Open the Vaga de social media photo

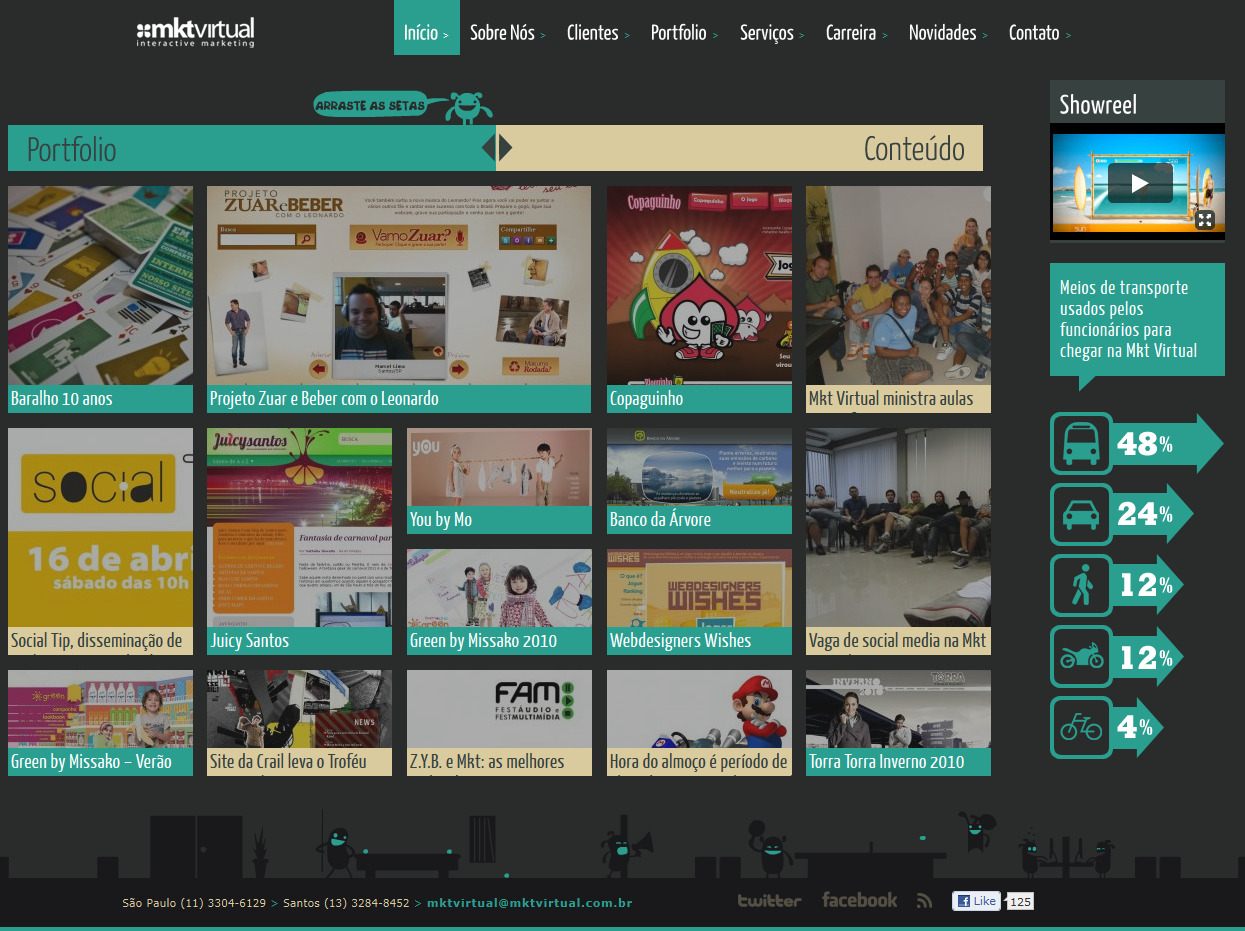pyautogui.click(x=898, y=528)
